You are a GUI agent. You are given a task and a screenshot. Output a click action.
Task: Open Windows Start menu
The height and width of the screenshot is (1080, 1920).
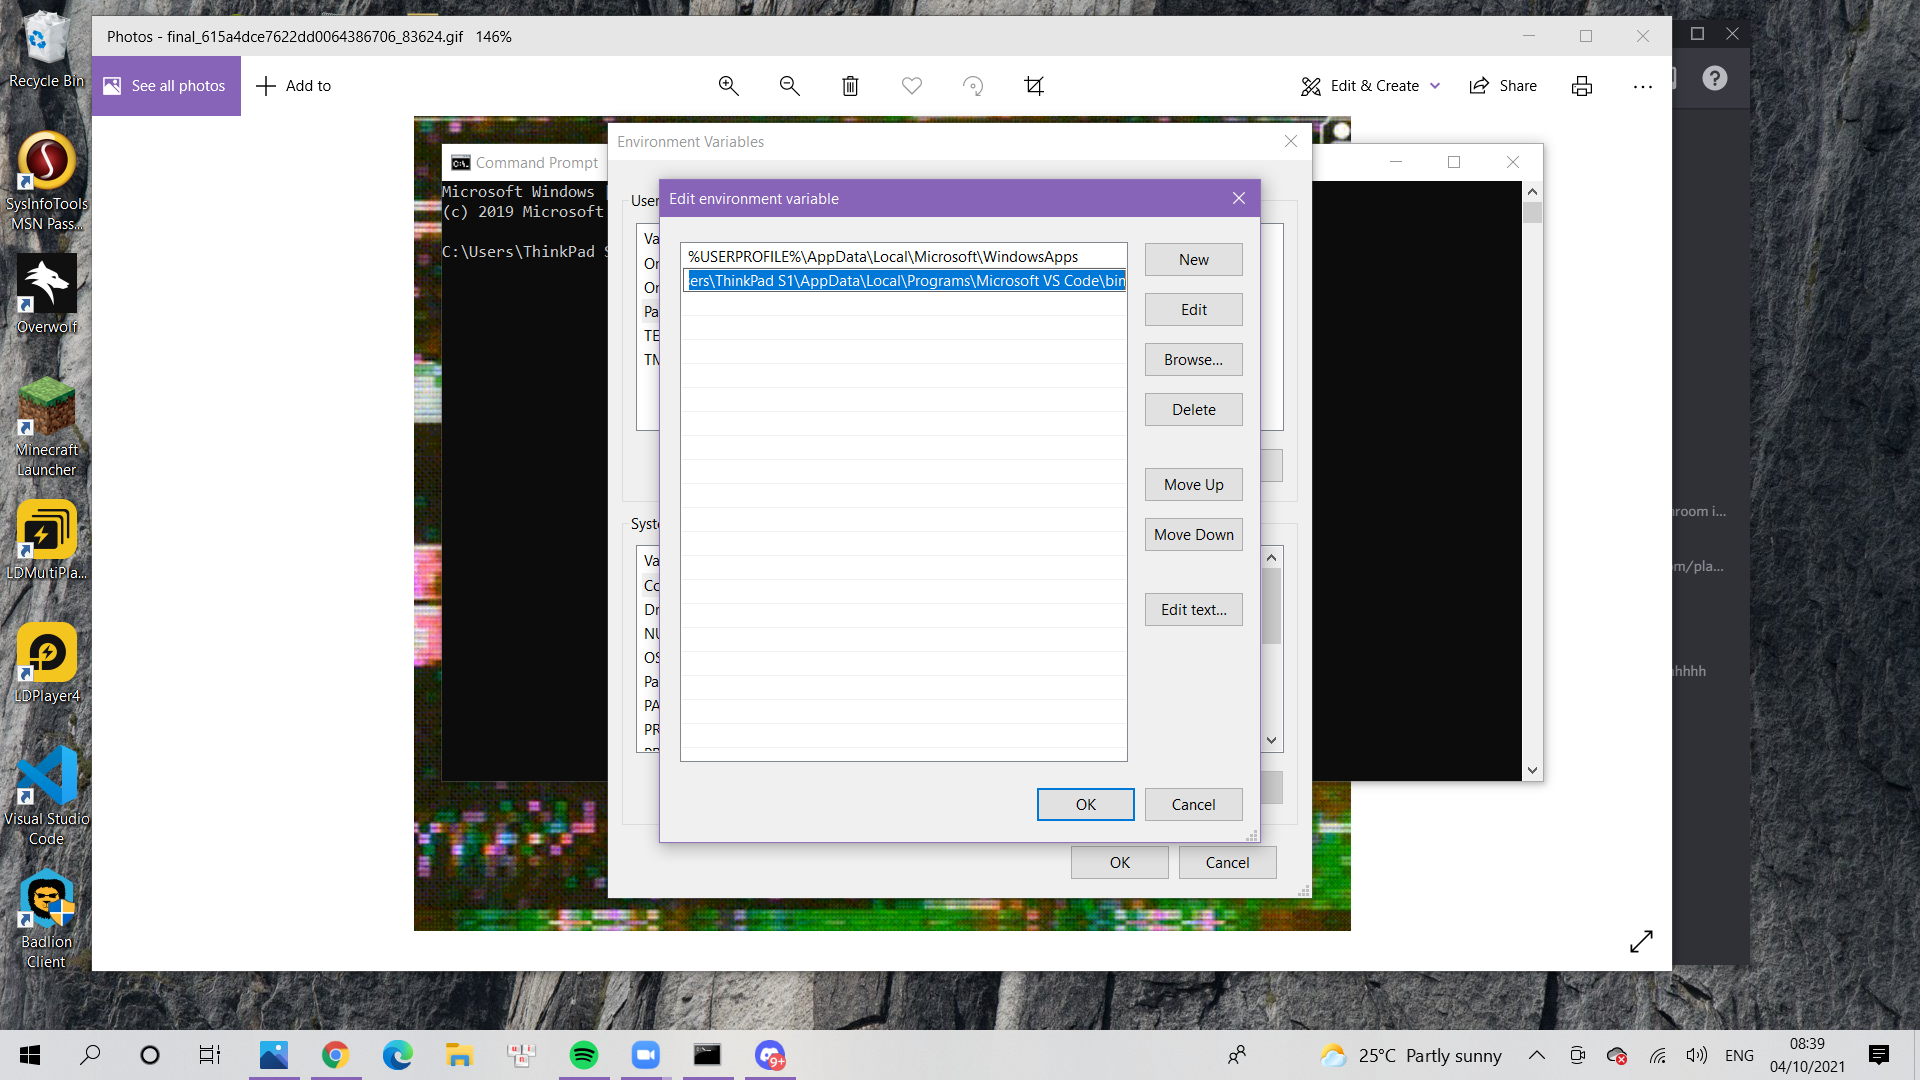tap(30, 1055)
